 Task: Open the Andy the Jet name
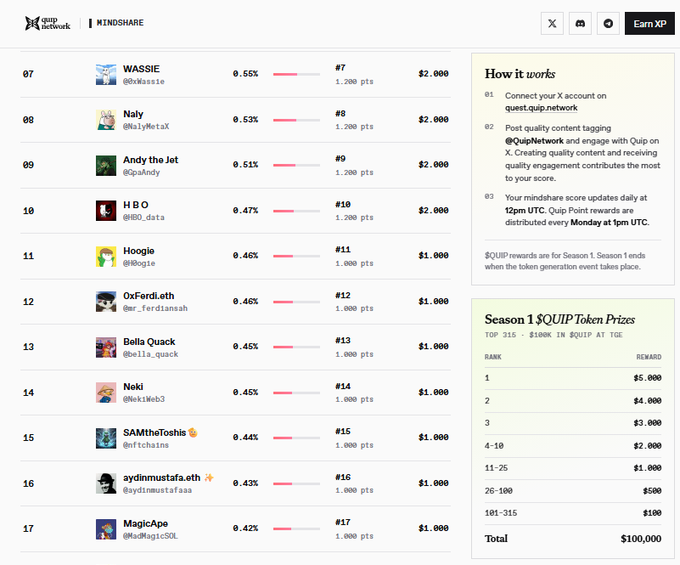coord(150,160)
